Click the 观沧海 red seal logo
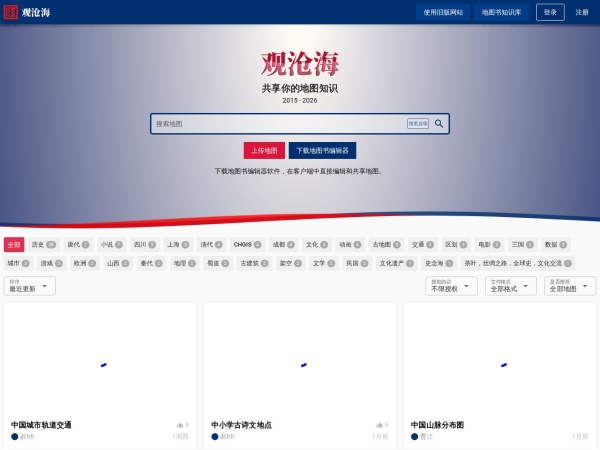The image size is (600, 450). (x=11, y=12)
